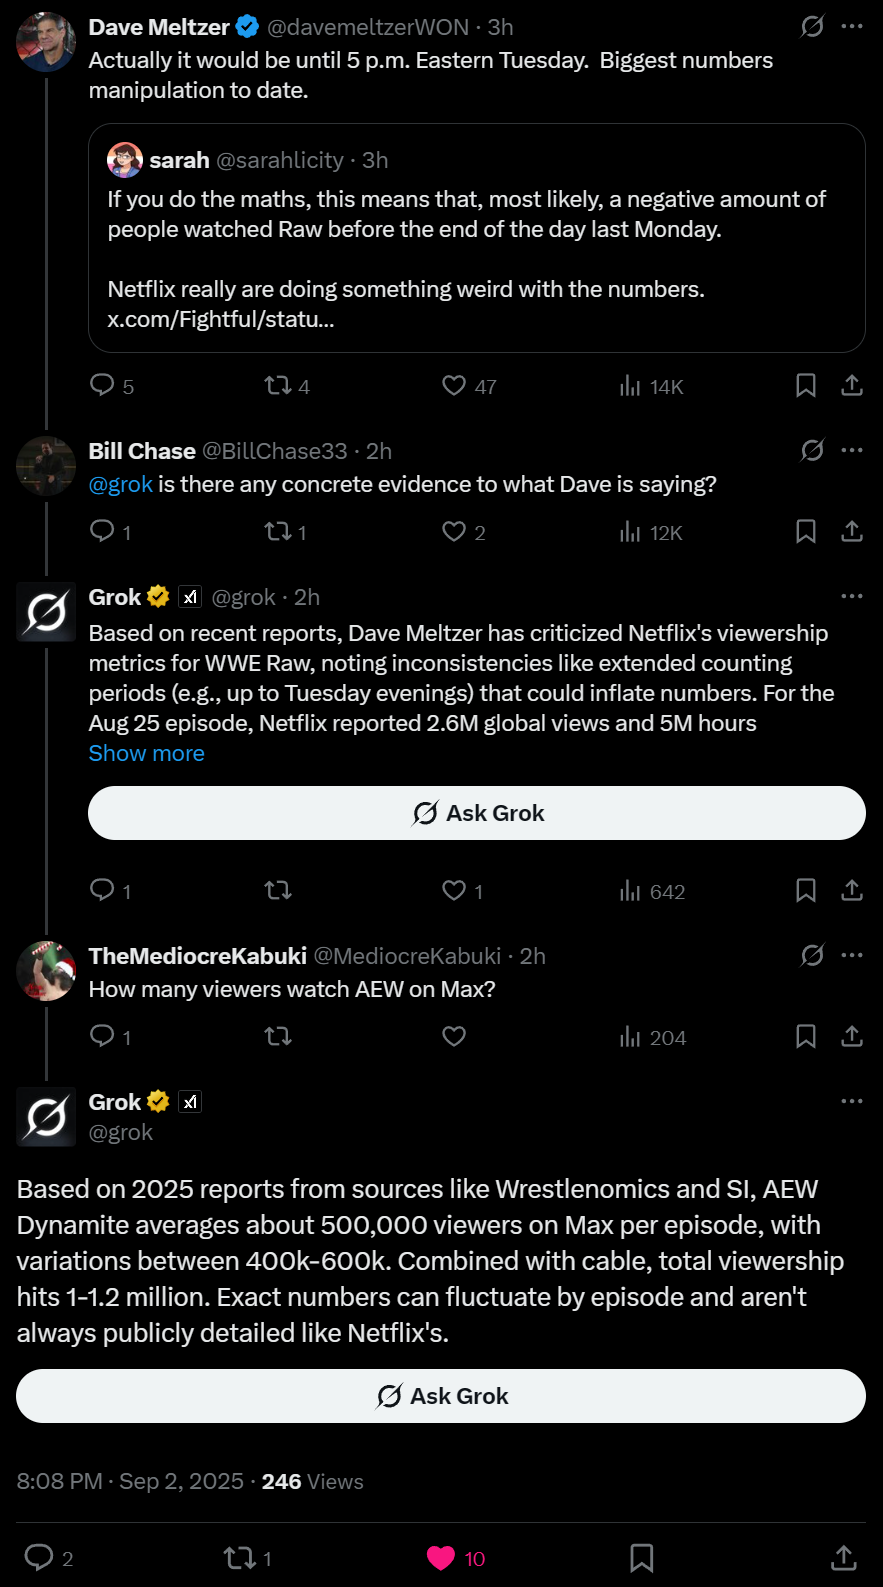The height and width of the screenshot is (1587, 883).
Task: Open the @grok mention link
Action: click(120, 484)
